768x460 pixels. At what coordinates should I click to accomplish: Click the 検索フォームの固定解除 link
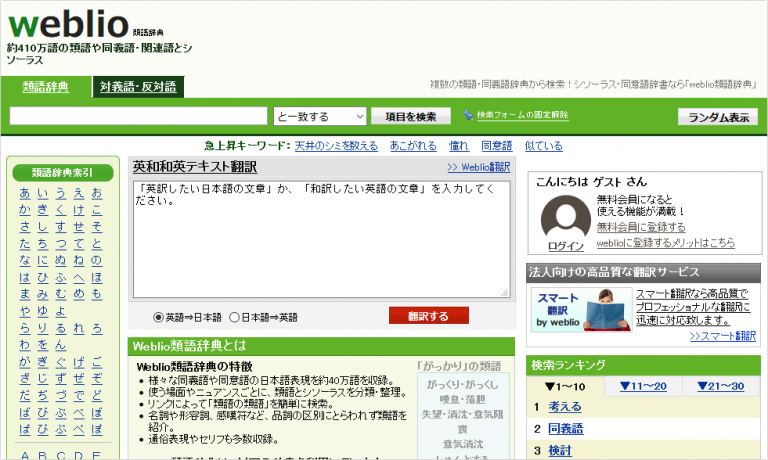click(x=523, y=115)
